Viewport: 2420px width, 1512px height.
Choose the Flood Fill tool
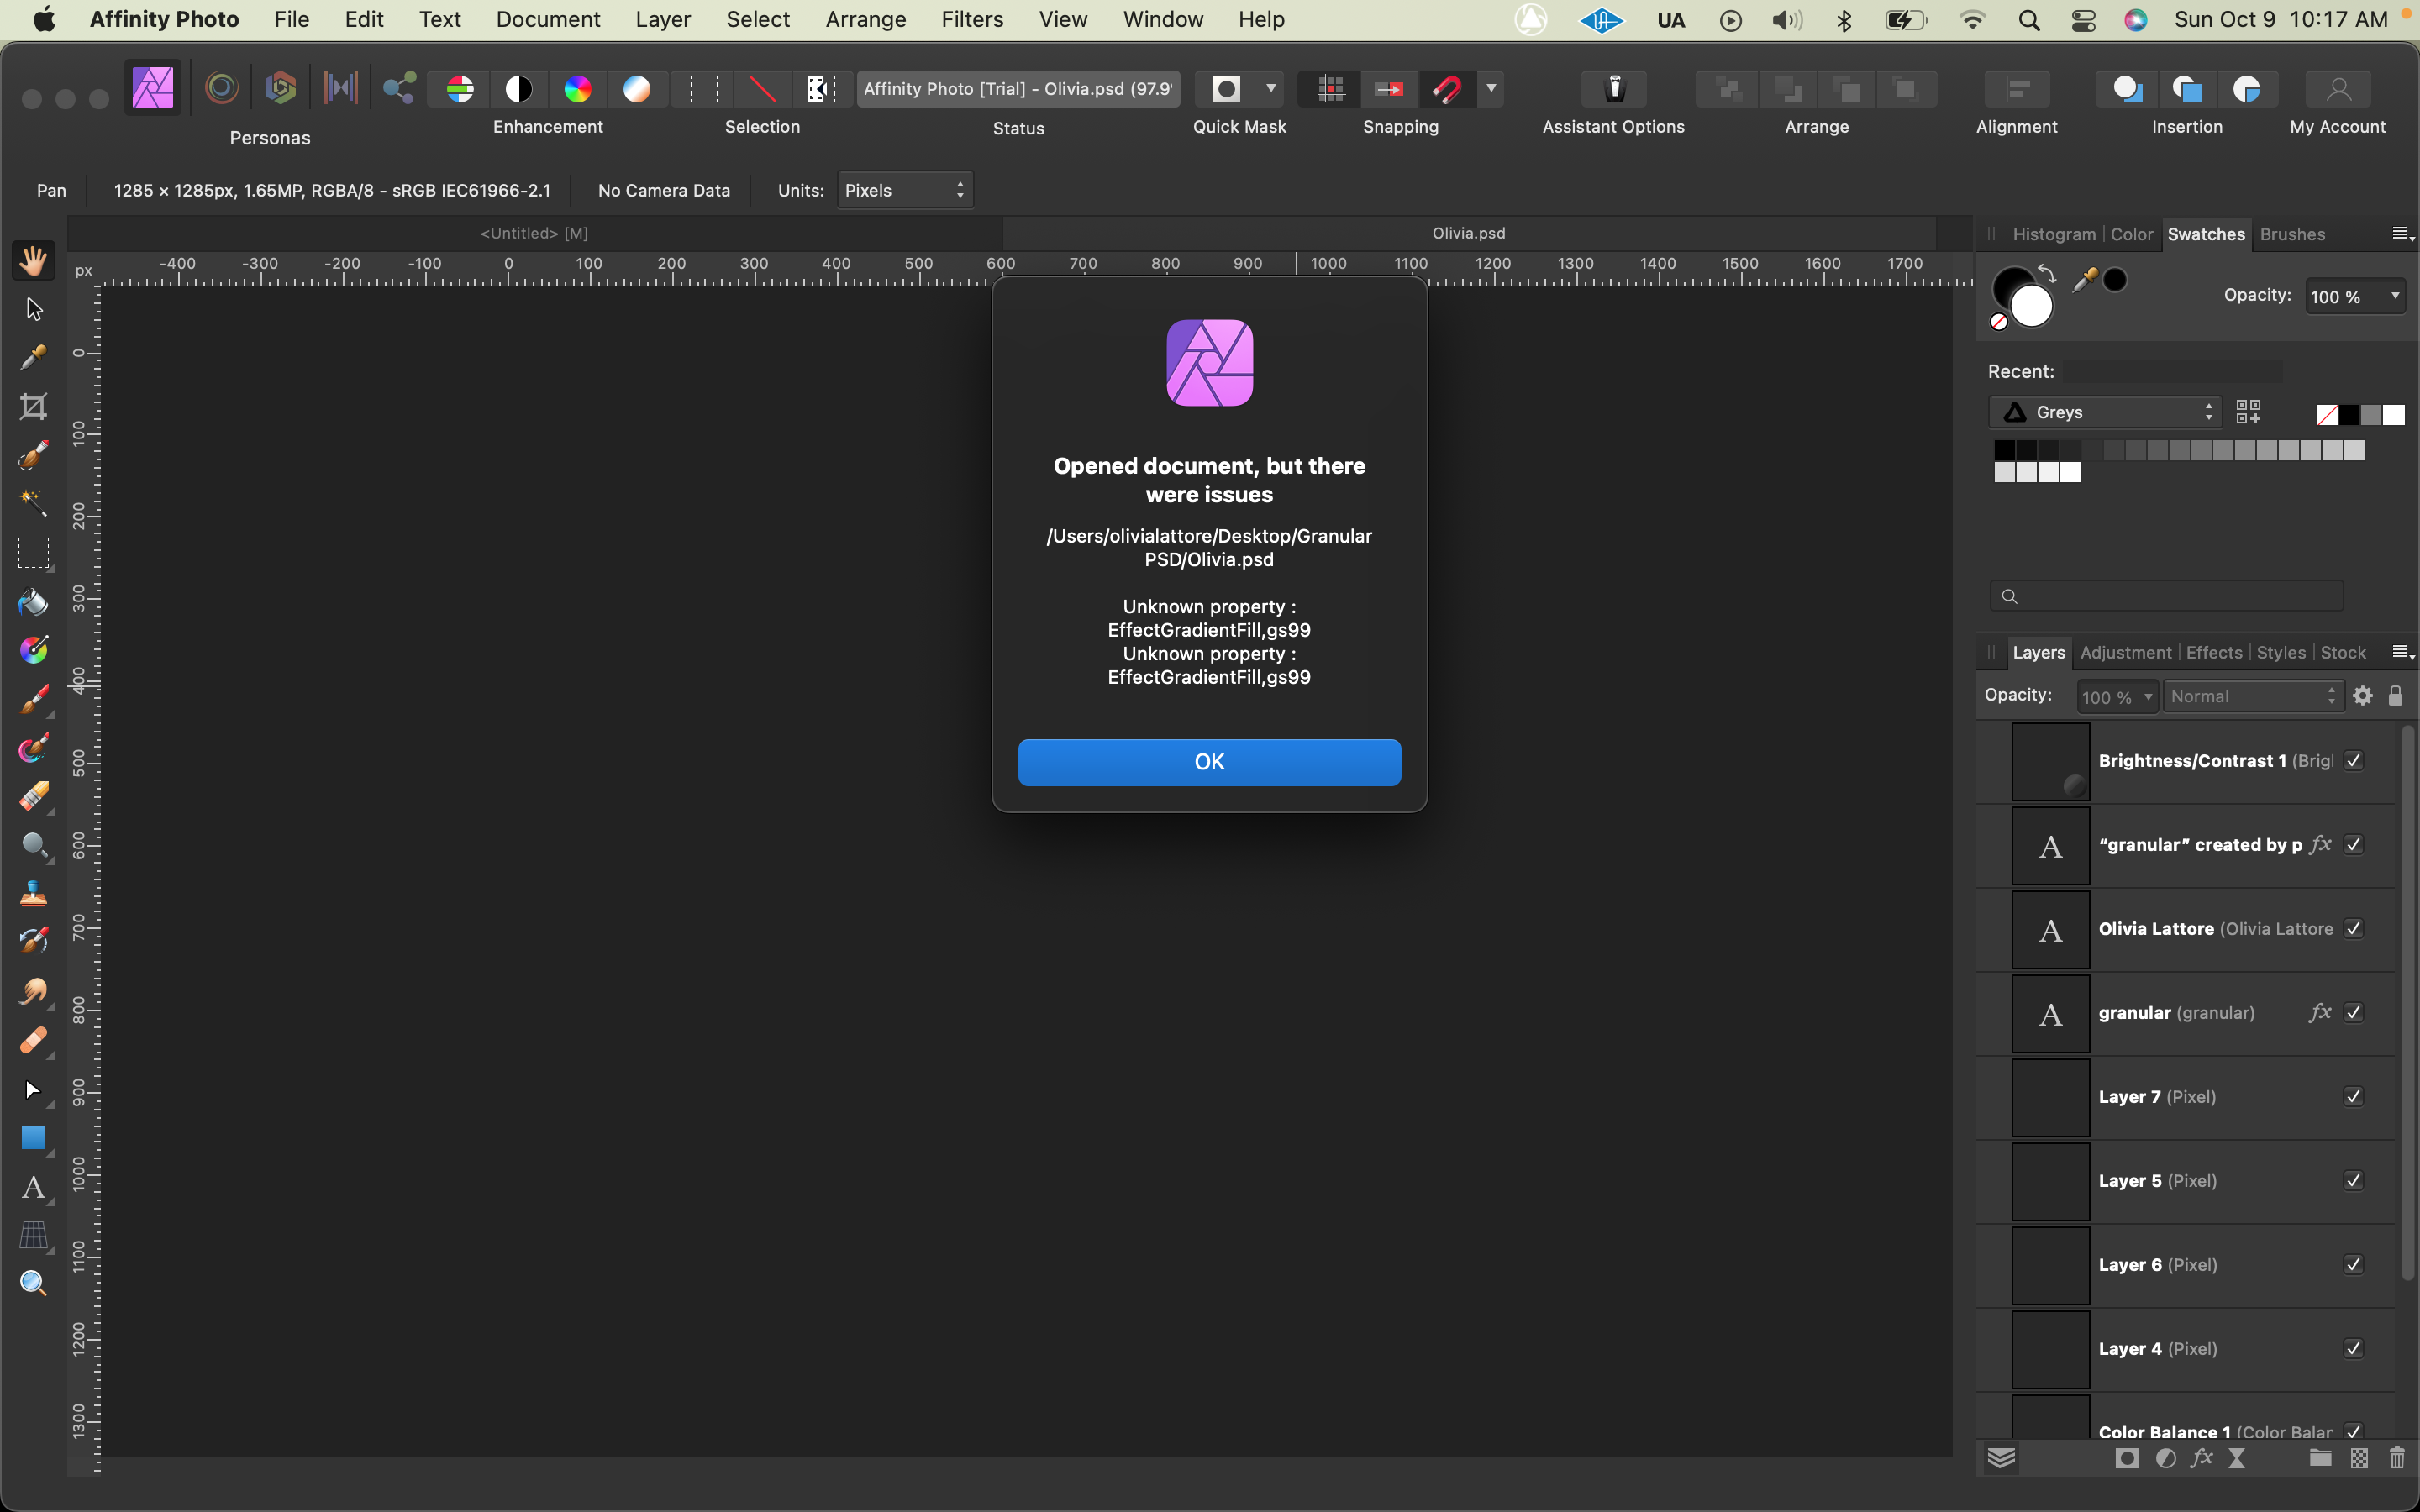pos(33,601)
